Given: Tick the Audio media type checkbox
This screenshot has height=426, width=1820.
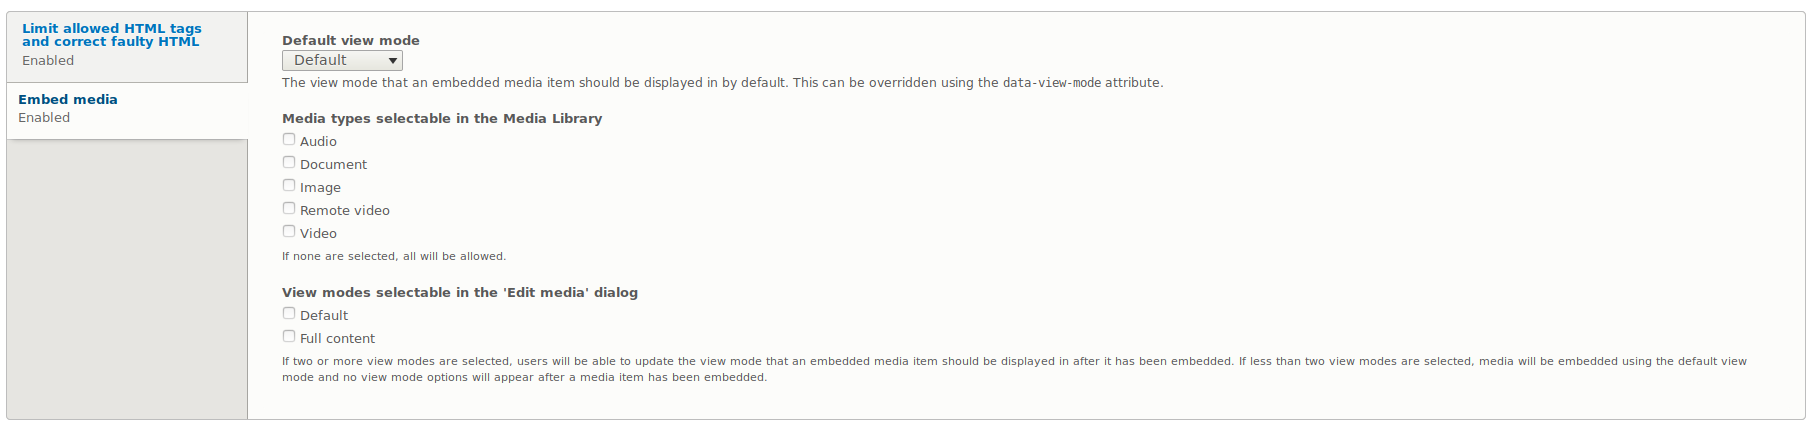Looking at the screenshot, I should (x=289, y=140).
